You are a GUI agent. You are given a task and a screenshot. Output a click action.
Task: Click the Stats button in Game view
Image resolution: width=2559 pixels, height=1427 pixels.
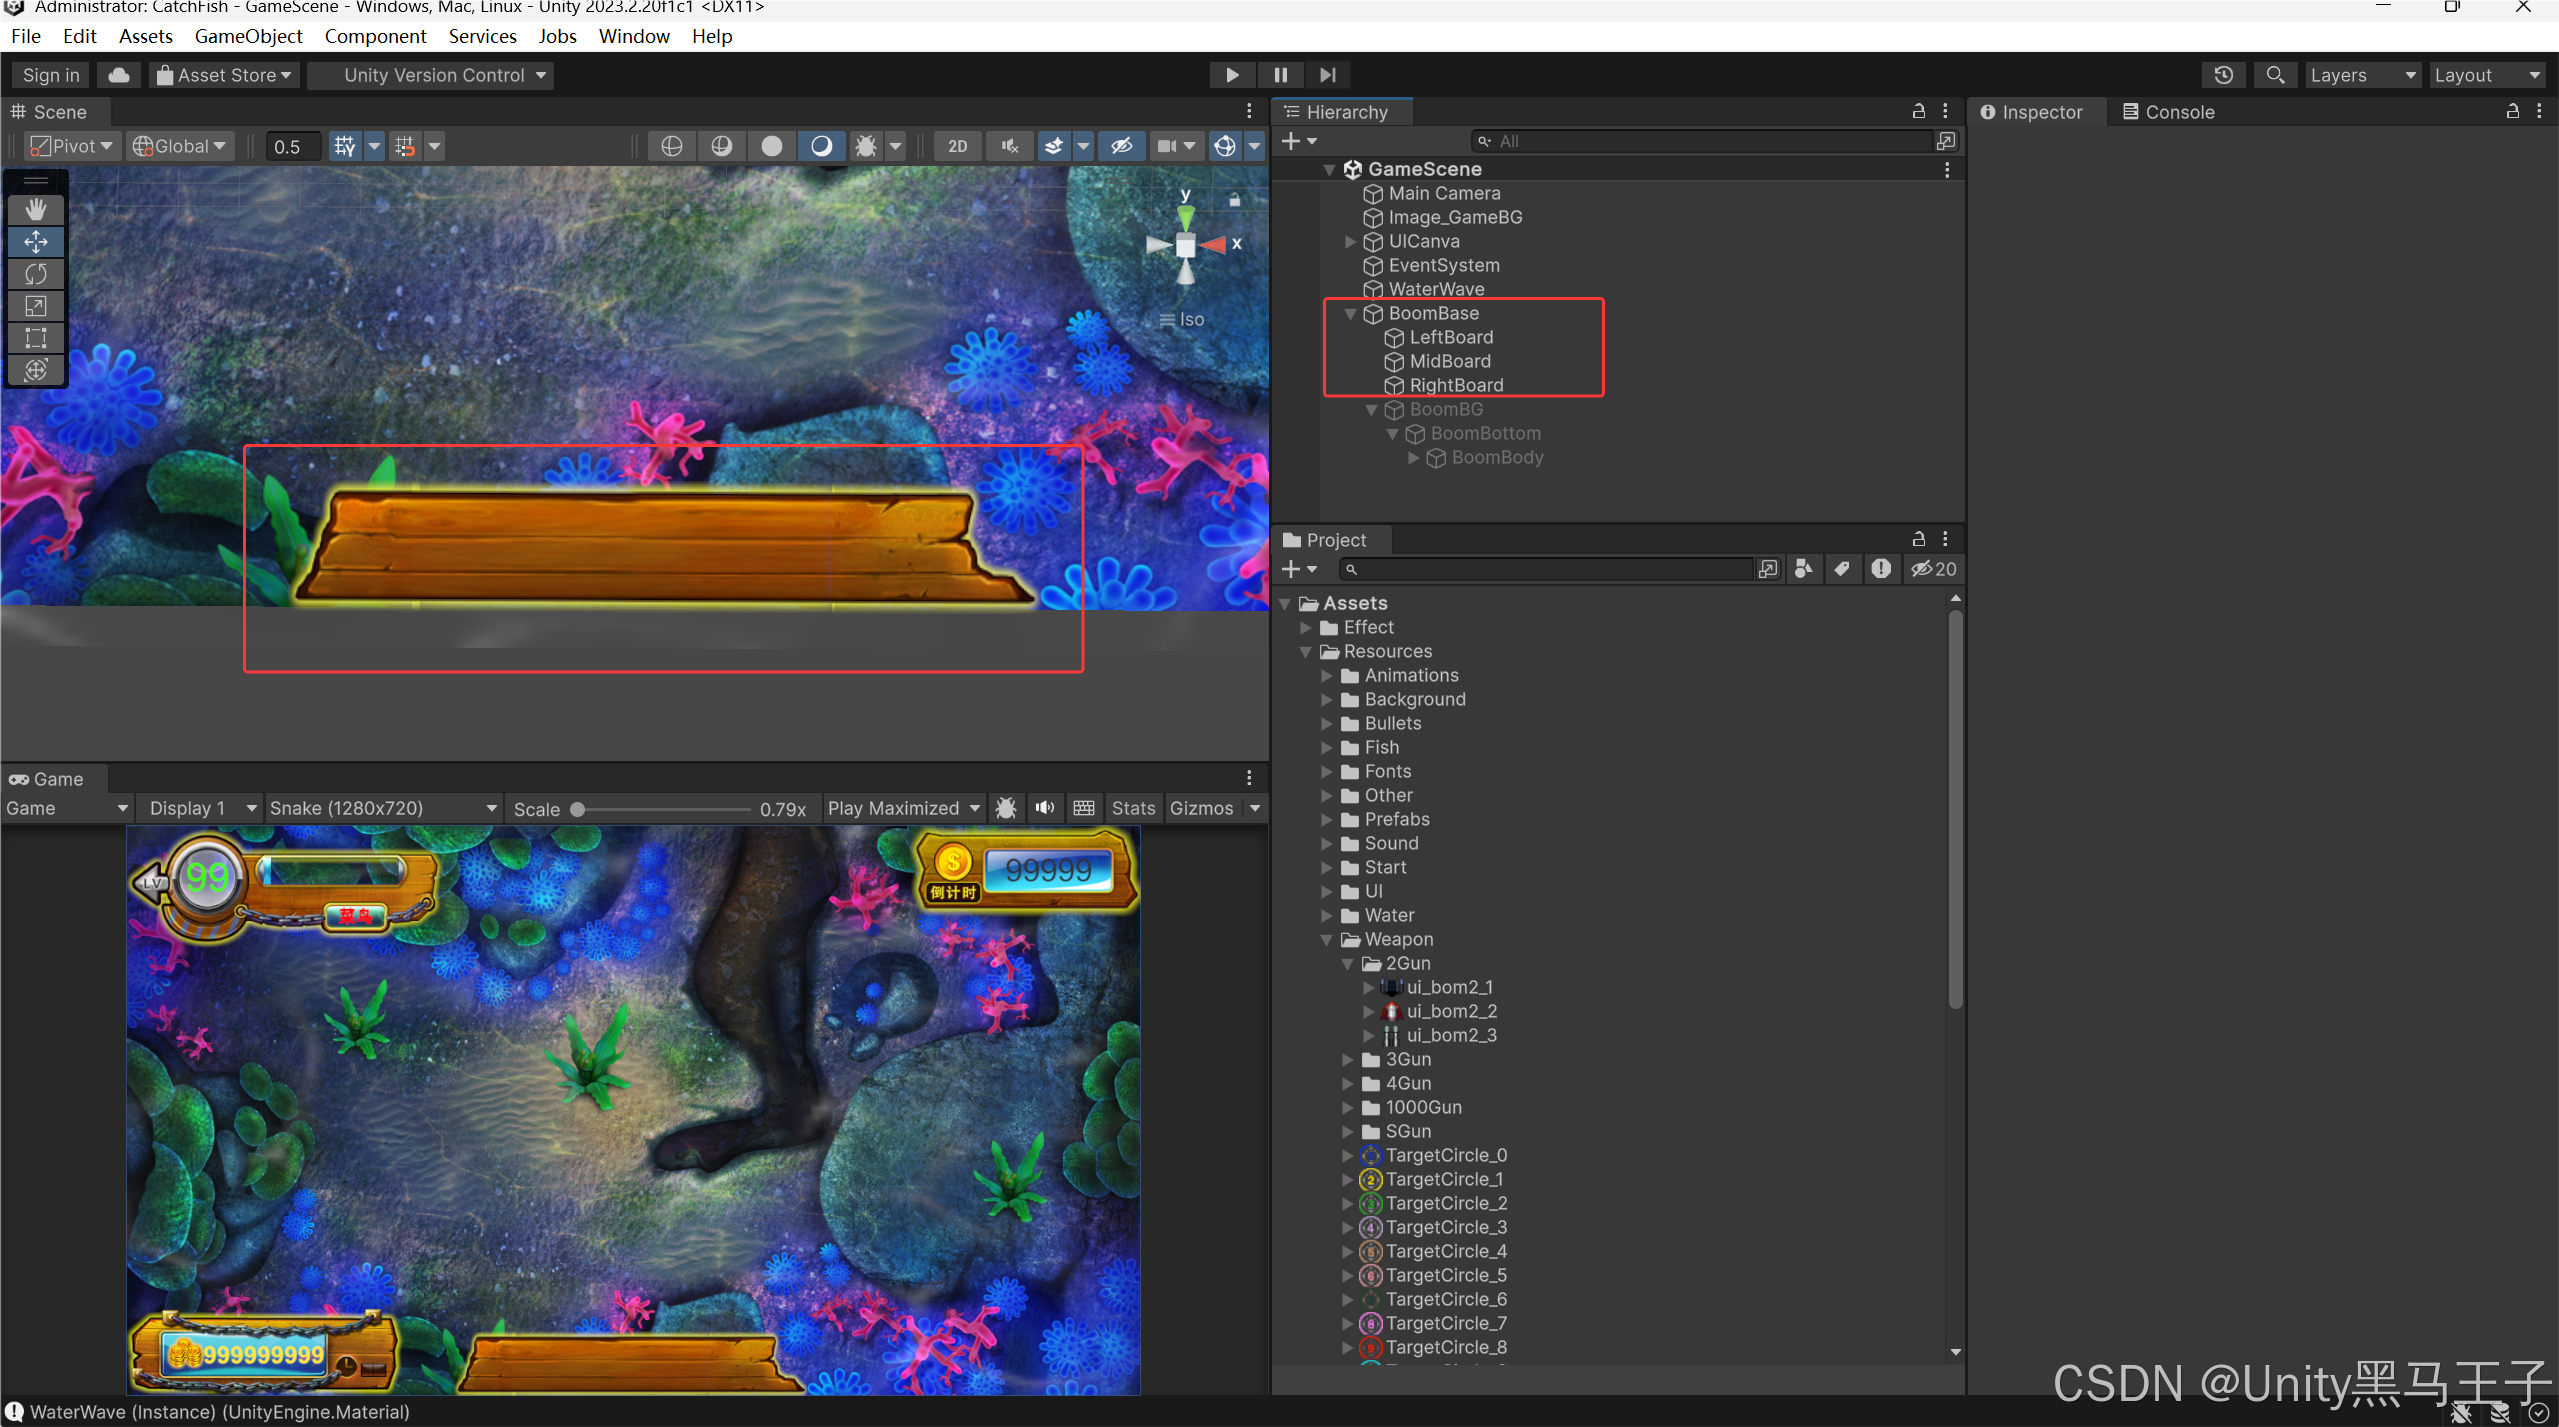pyautogui.click(x=1132, y=808)
